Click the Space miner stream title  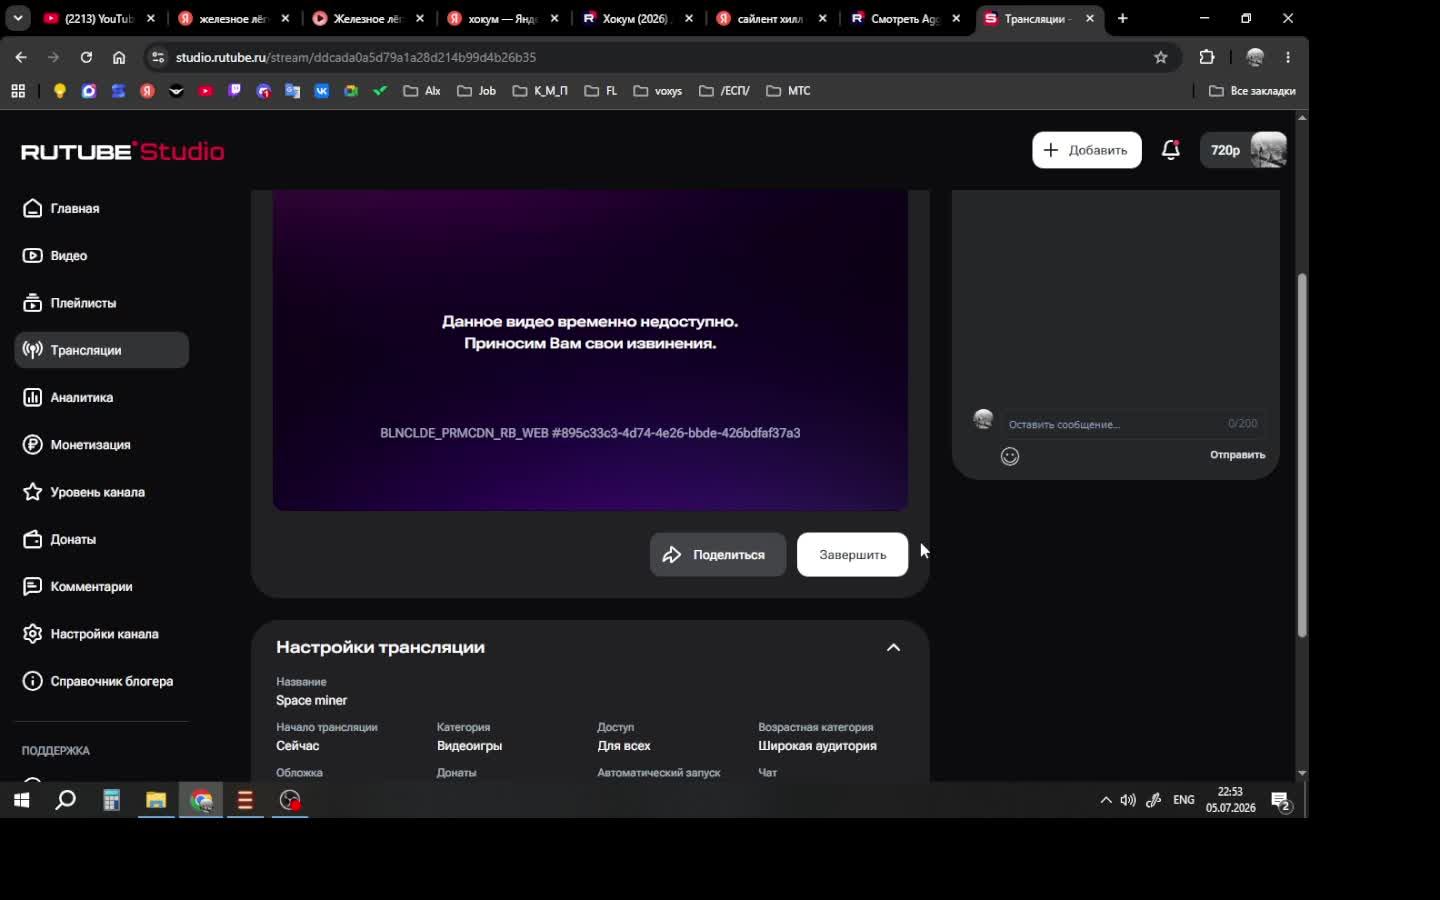pos(312,700)
